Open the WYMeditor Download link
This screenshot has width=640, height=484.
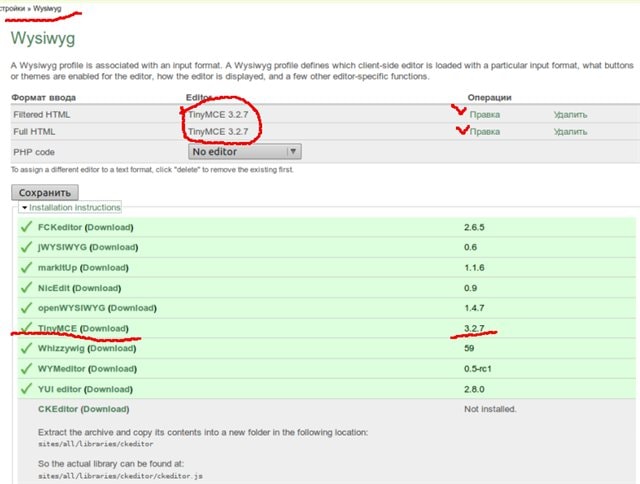coord(113,369)
